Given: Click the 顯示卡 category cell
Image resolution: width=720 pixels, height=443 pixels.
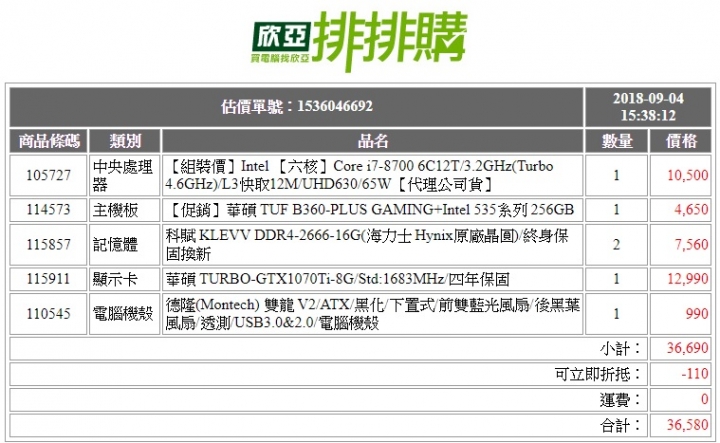Looking at the screenshot, I should pos(125,279).
